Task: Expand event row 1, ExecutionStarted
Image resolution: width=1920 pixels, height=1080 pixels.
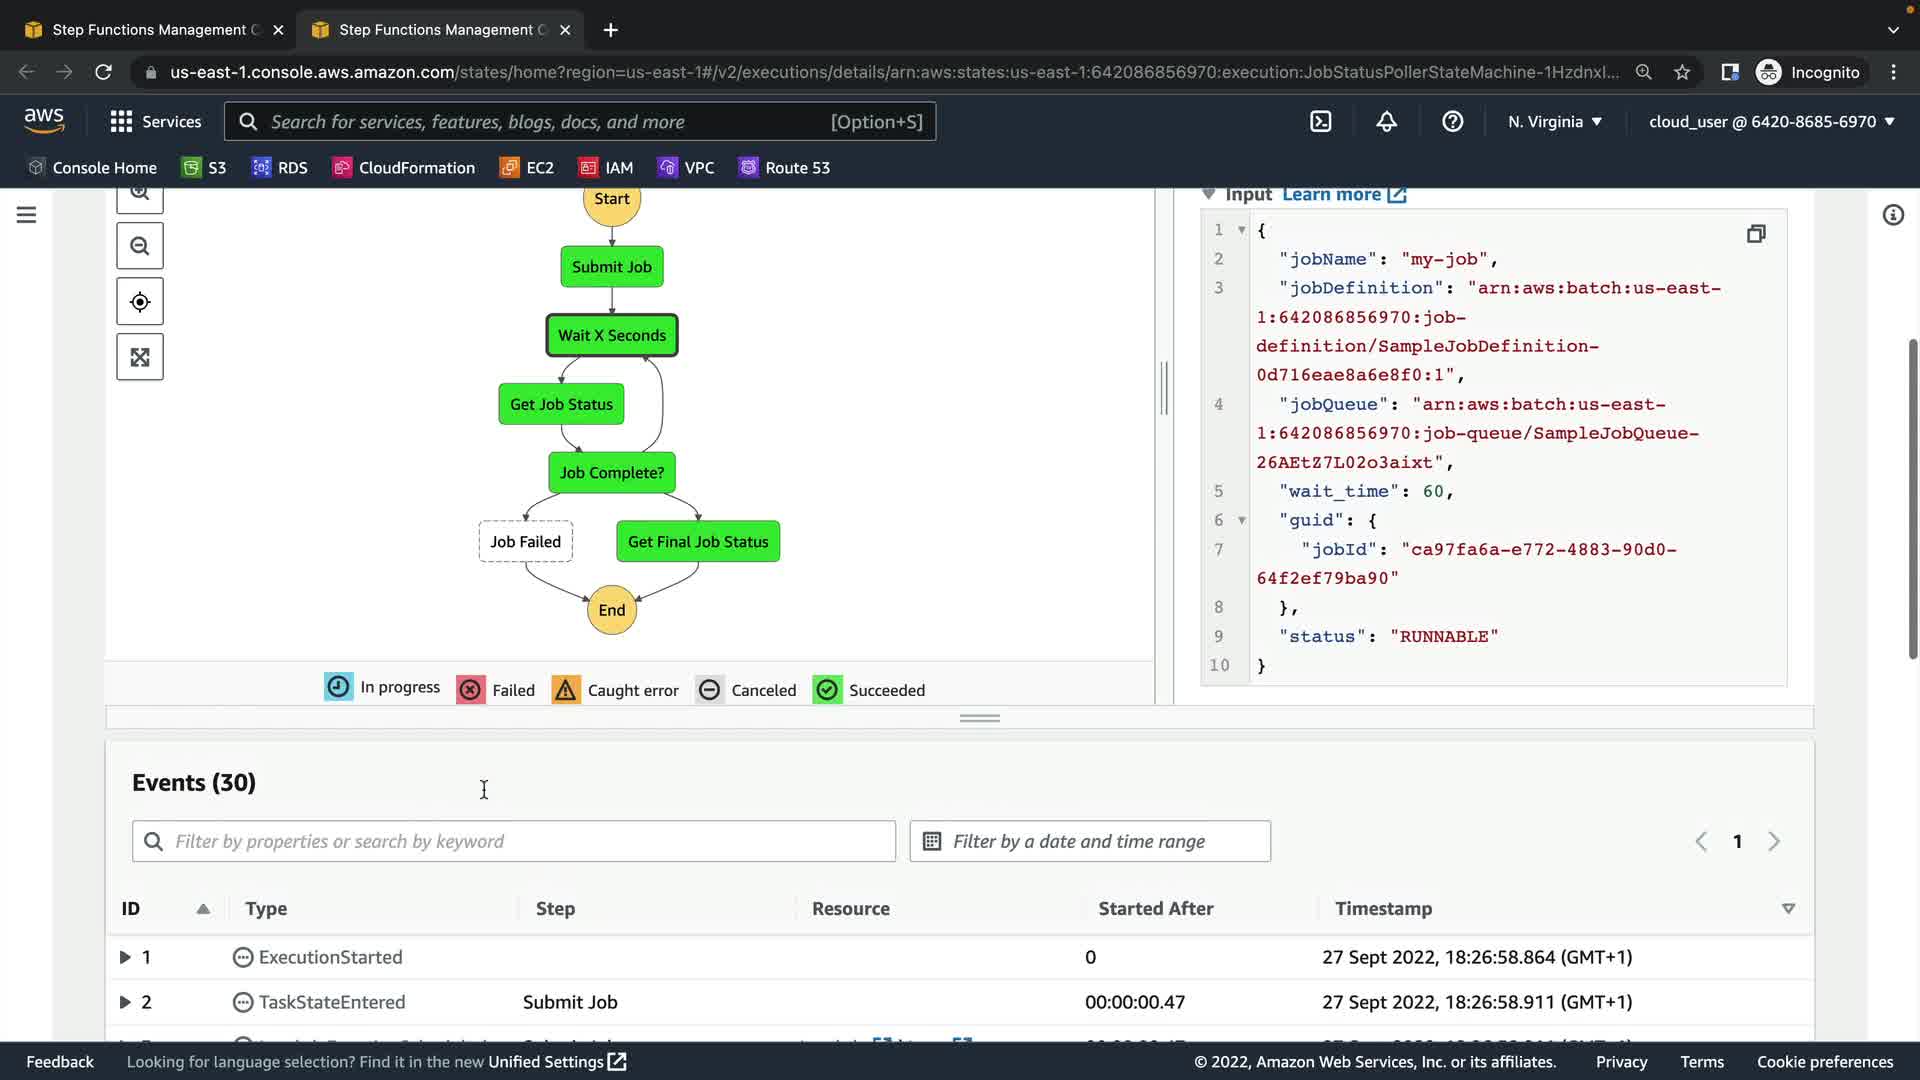Action: click(x=125, y=957)
